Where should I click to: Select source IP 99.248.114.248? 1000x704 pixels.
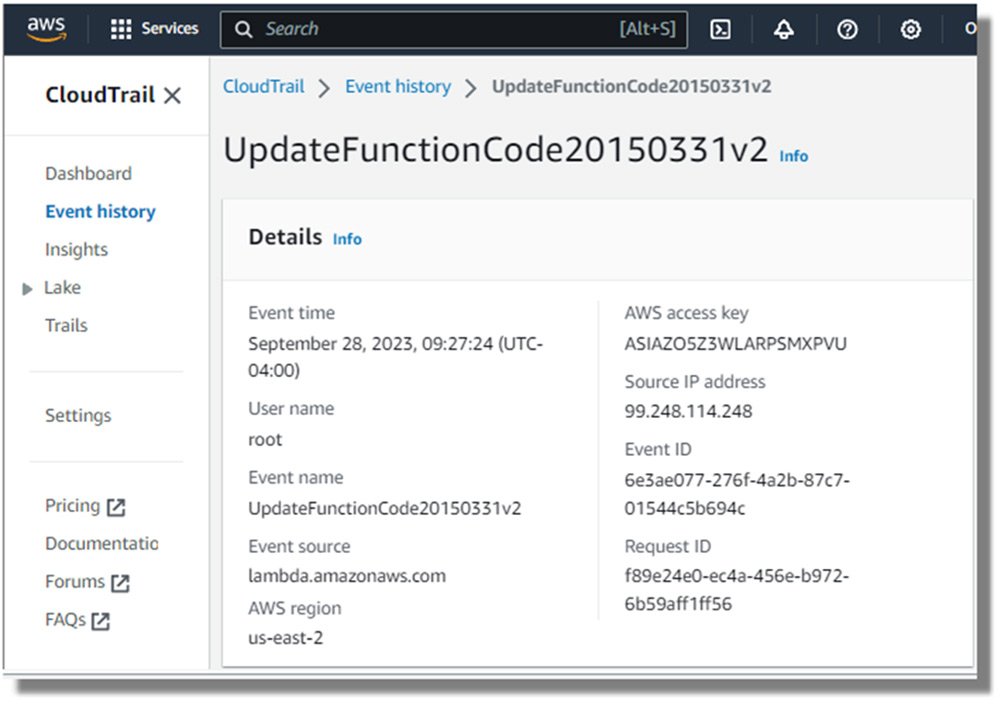688,411
